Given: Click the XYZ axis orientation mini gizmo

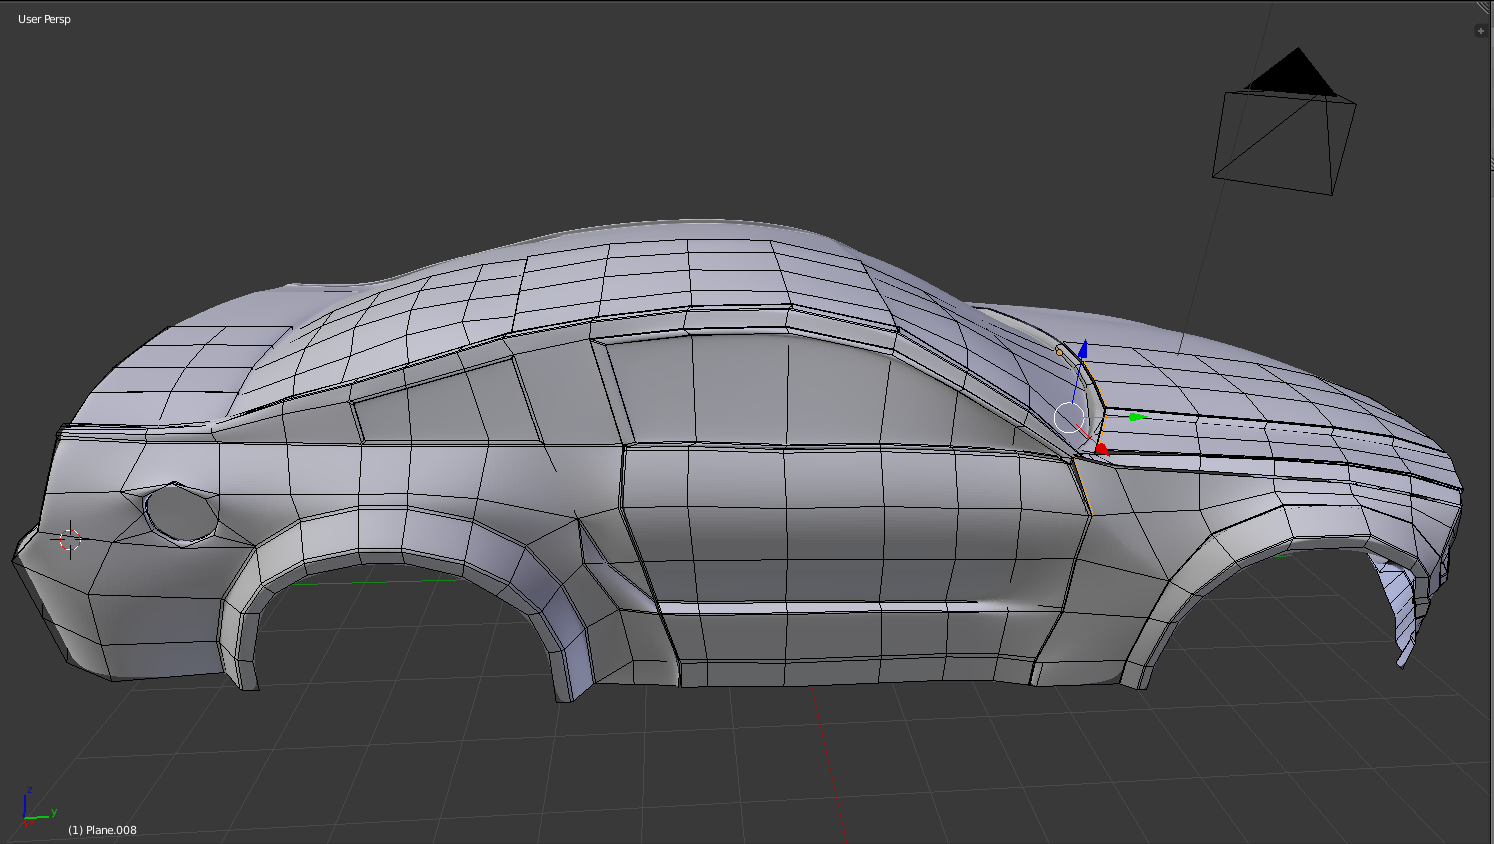Looking at the screenshot, I should click(x=38, y=809).
